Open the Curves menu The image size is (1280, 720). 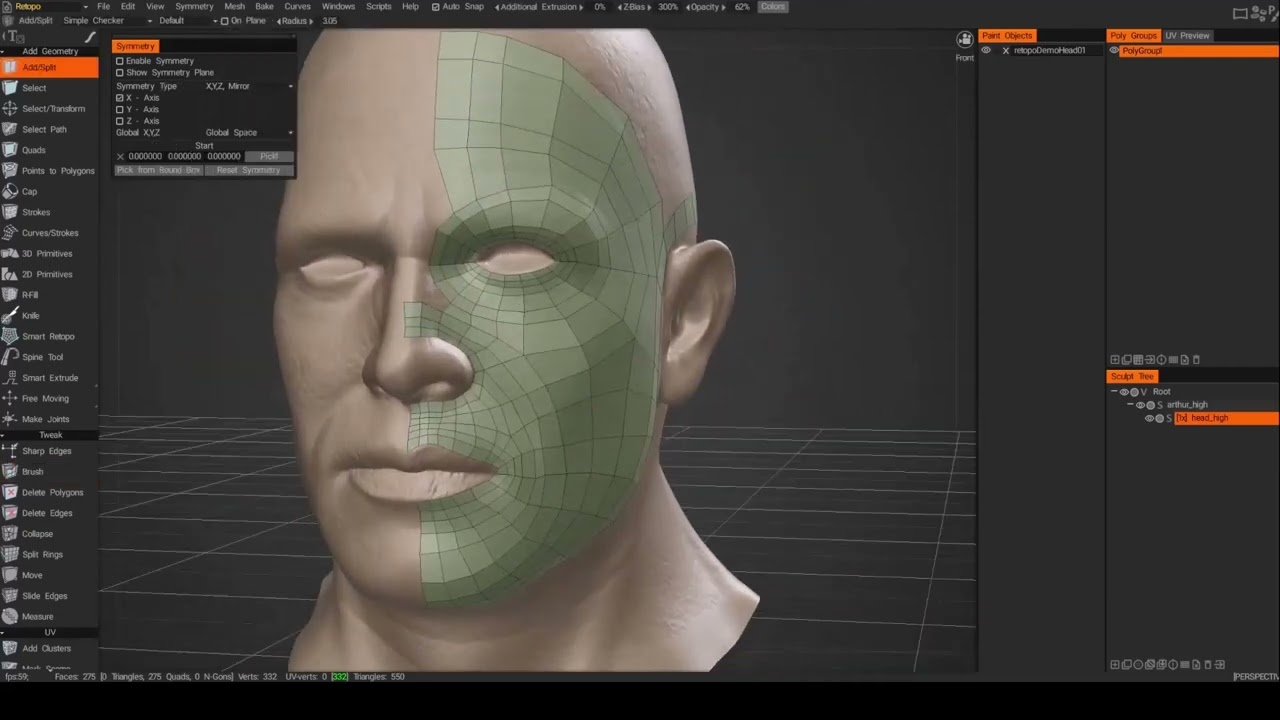pyautogui.click(x=298, y=7)
